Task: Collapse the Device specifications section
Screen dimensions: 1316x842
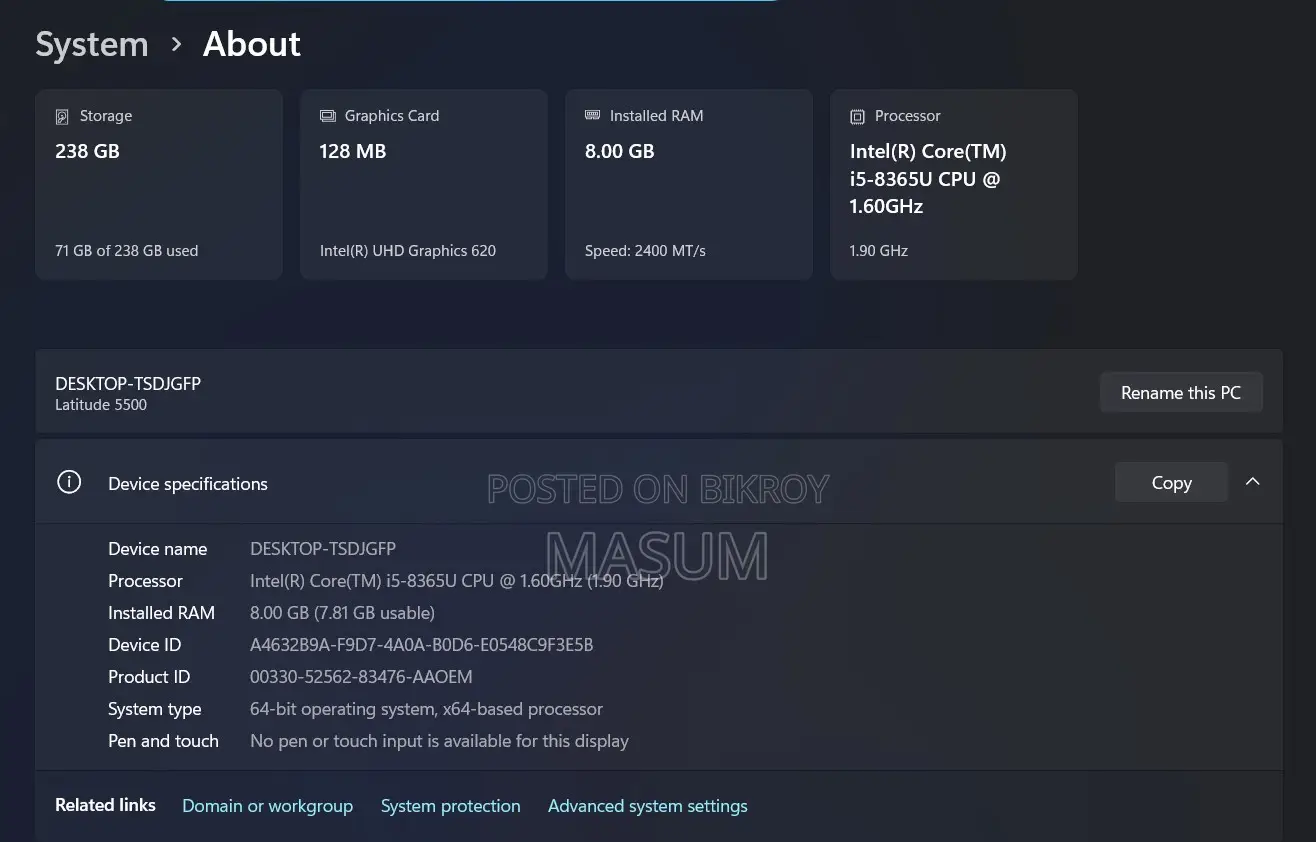Action: click(x=1252, y=482)
